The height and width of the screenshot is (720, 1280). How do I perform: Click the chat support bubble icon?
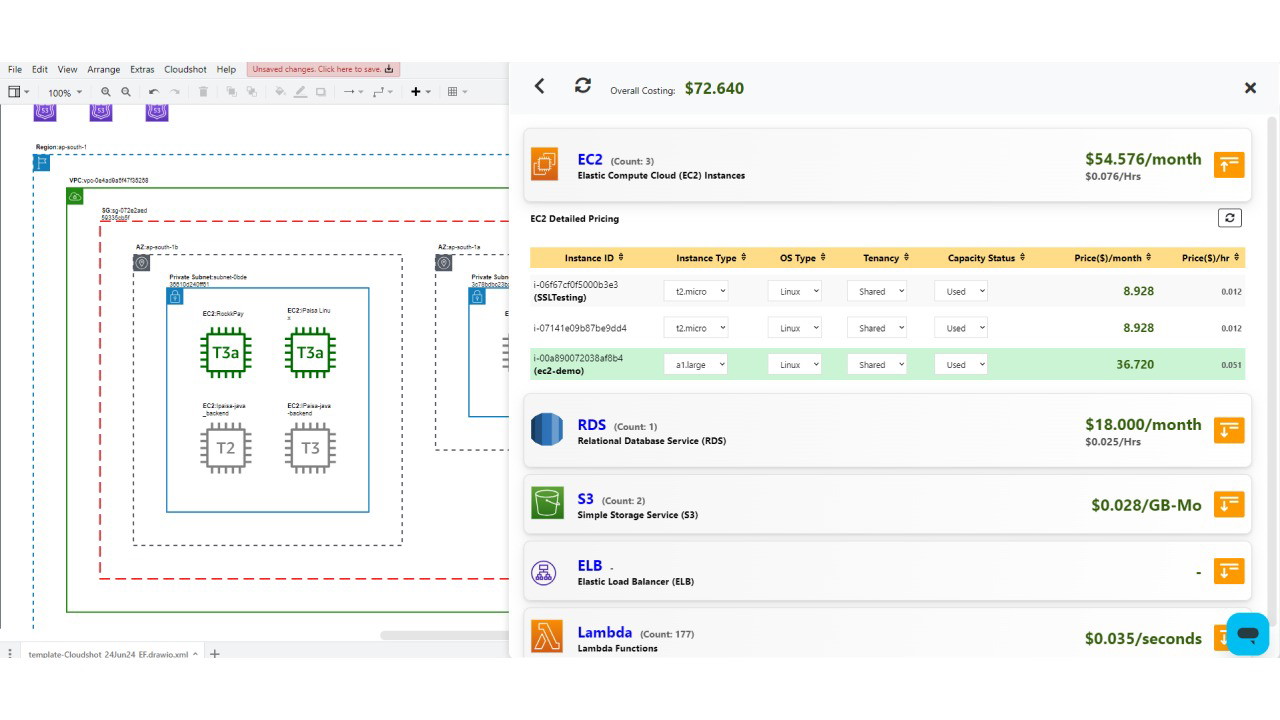tap(1247, 634)
